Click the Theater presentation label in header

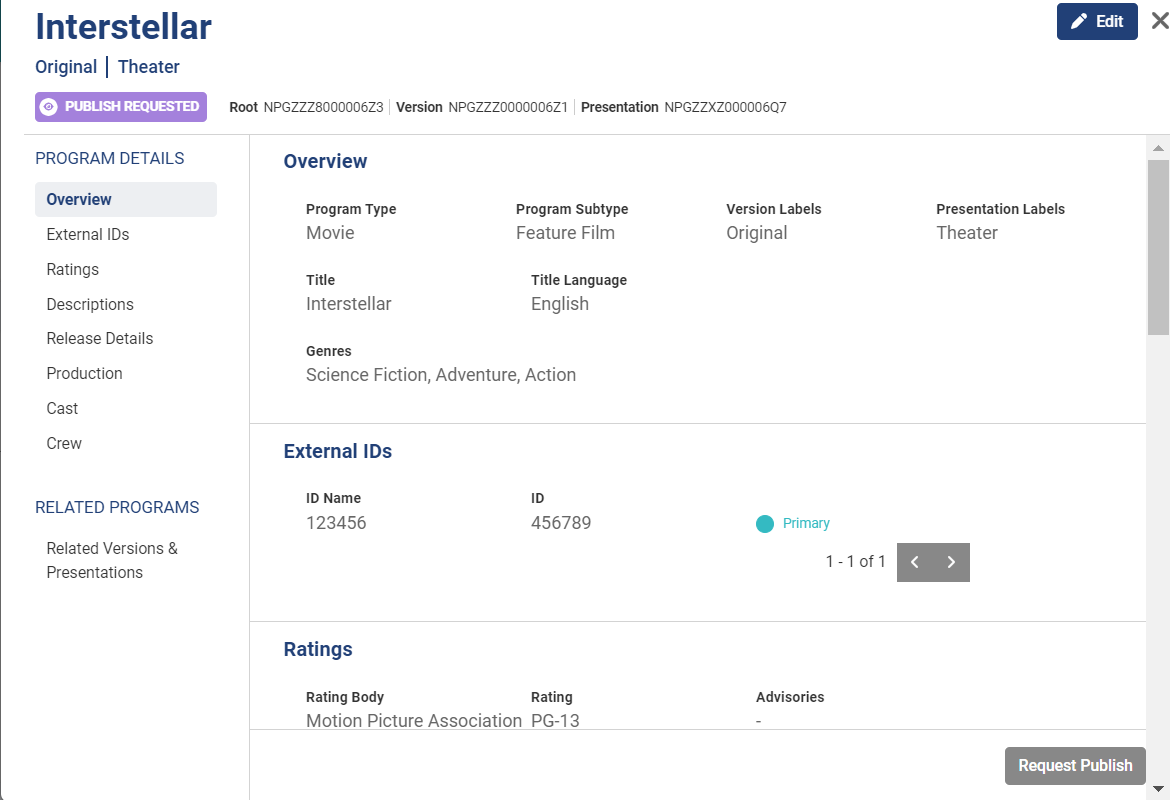(149, 67)
